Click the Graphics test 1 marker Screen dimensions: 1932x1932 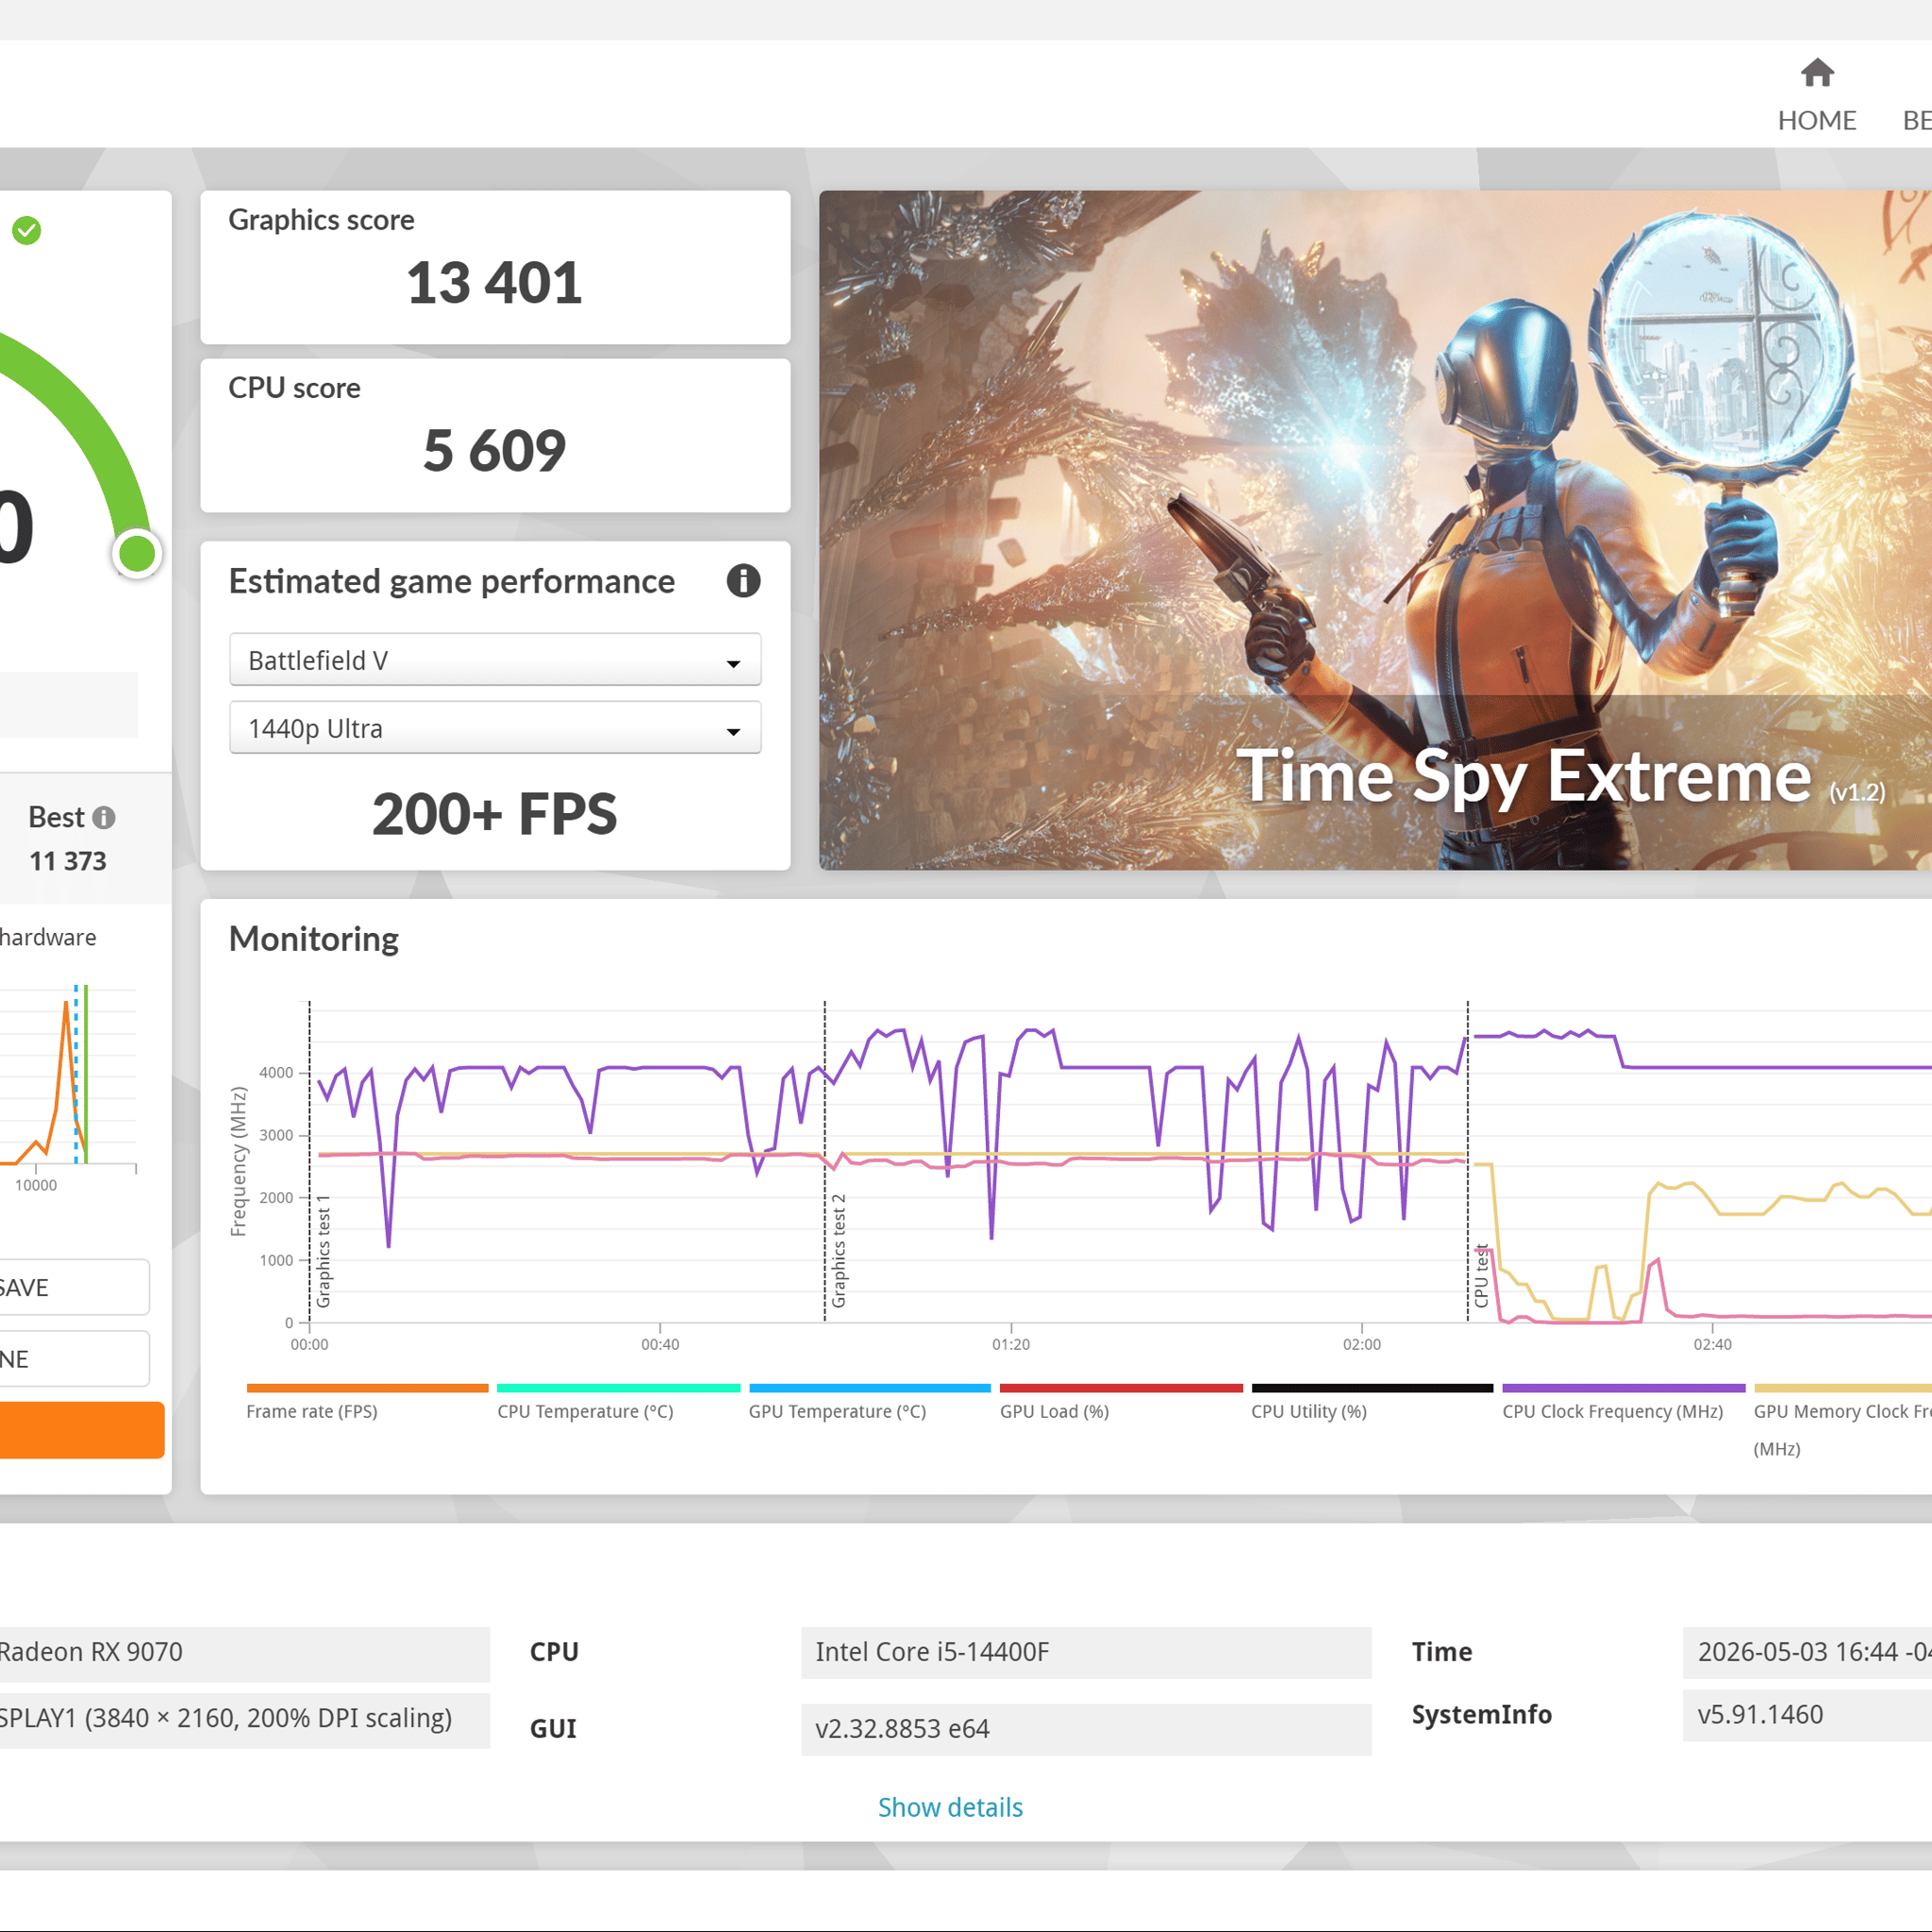pyautogui.click(x=323, y=1250)
